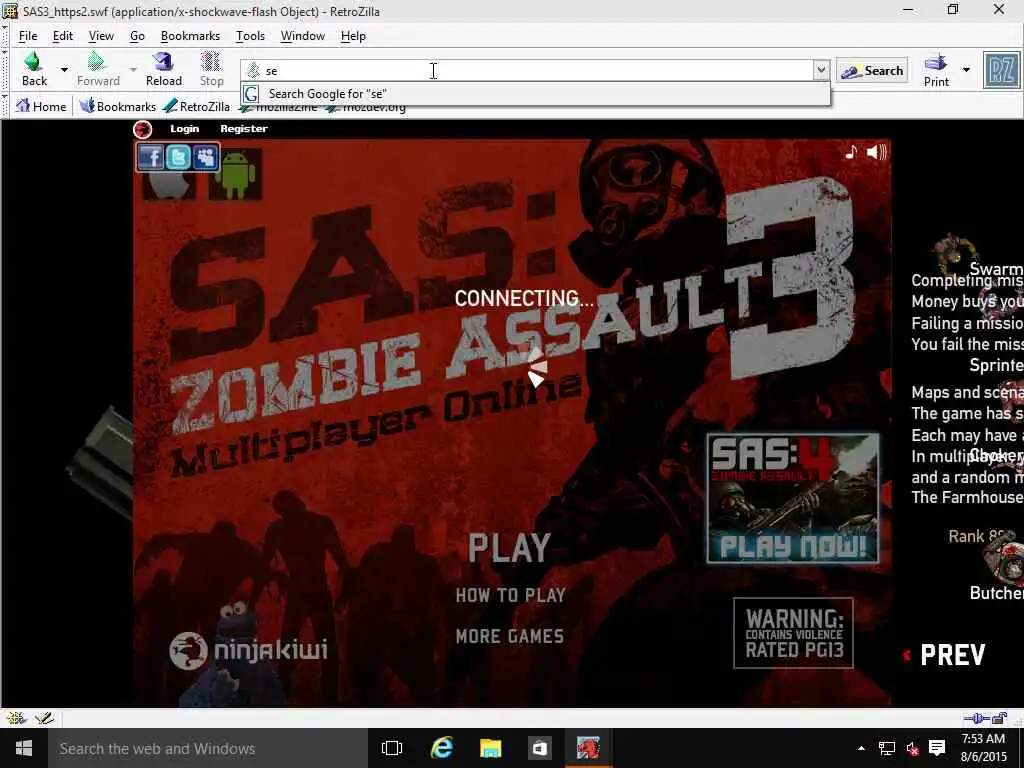Click MORE GAMES in game menu
The height and width of the screenshot is (768, 1024).
coord(510,636)
